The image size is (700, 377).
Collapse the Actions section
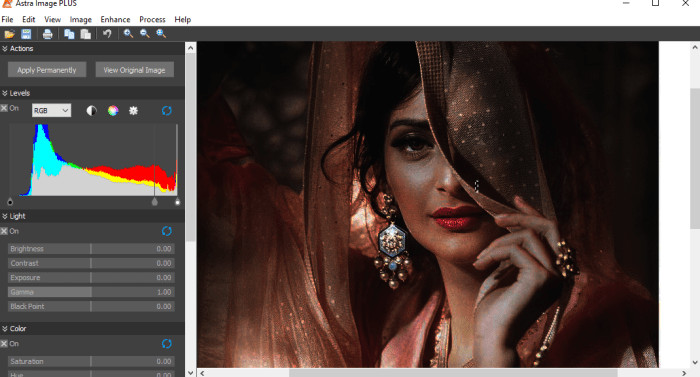(x=5, y=48)
